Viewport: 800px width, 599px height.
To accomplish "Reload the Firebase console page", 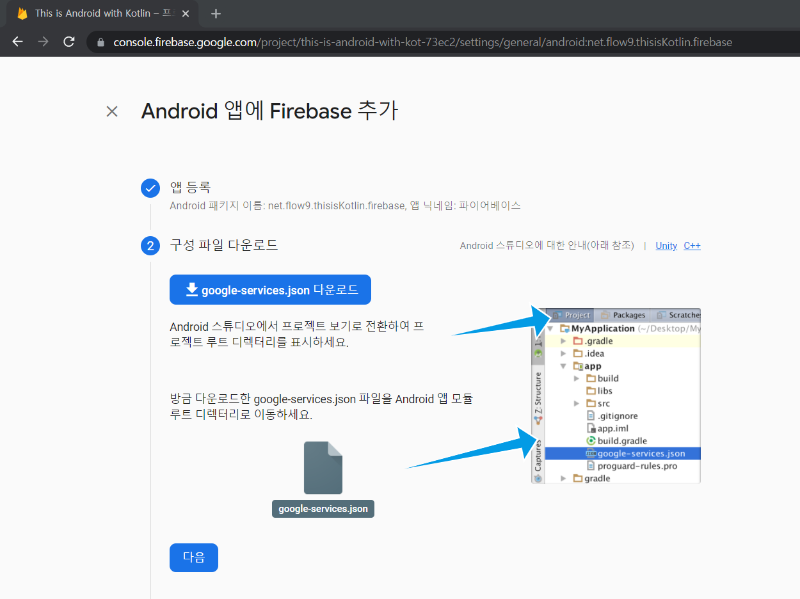I will pos(69,42).
